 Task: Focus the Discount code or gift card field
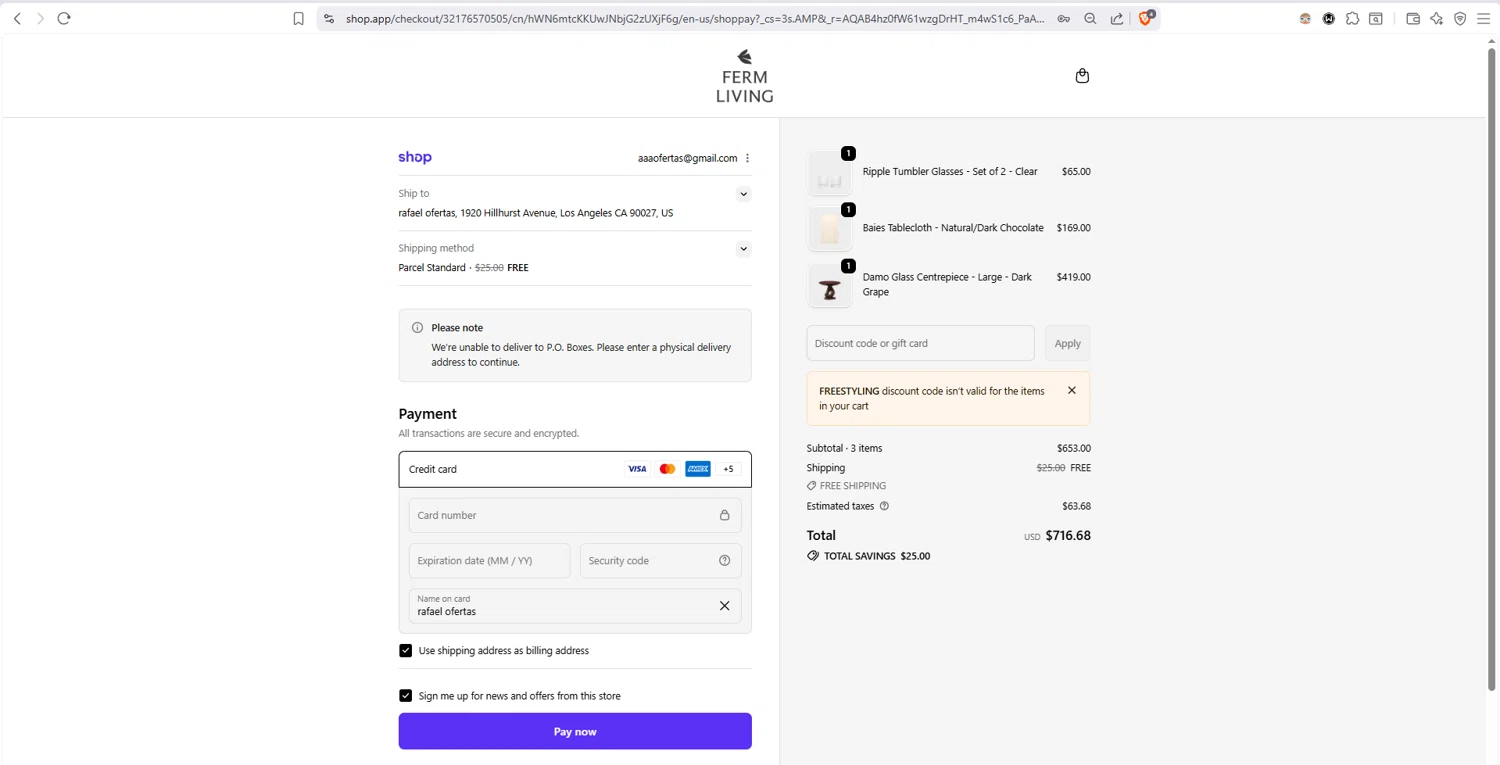pyautogui.click(x=920, y=343)
